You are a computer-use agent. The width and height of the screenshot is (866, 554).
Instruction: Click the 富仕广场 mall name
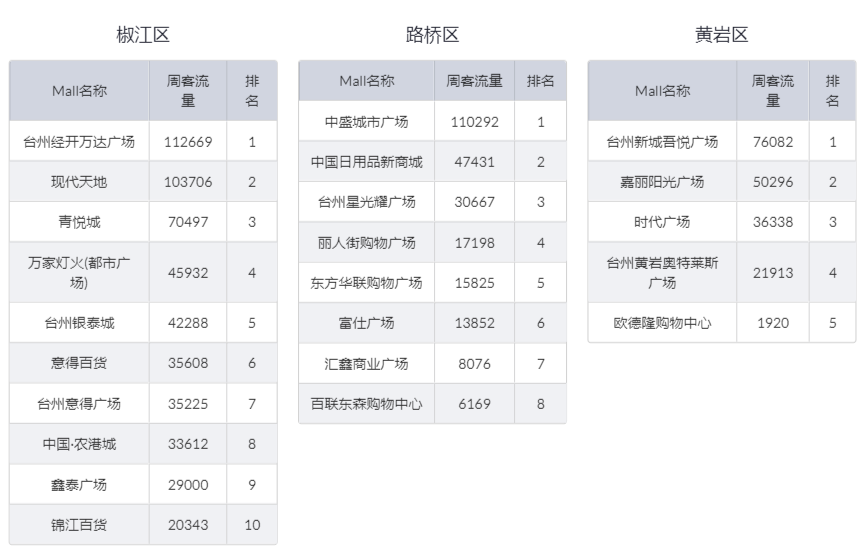click(x=367, y=323)
